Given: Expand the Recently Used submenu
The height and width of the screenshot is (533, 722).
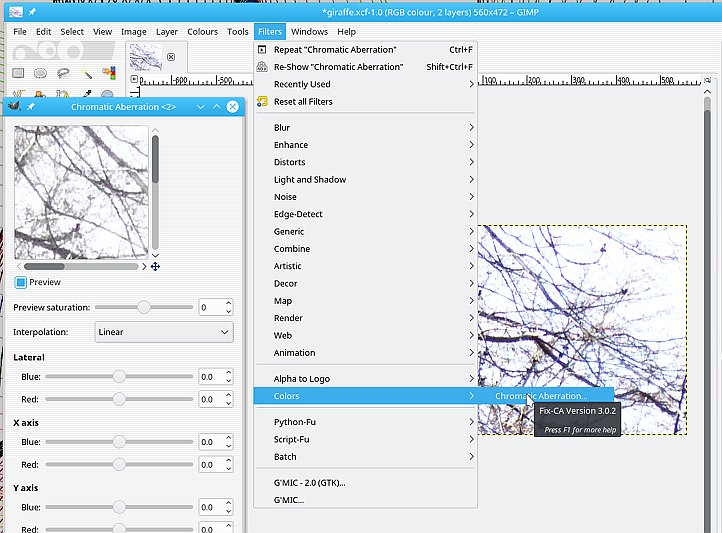Looking at the screenshot, I should pos(366,84).
